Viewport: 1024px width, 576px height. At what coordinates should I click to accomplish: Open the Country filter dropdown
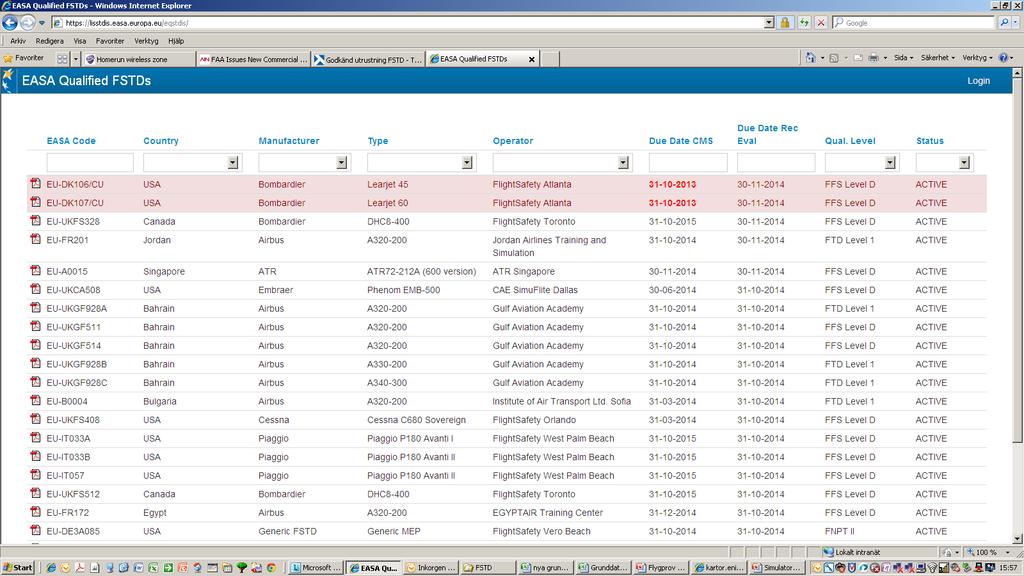[233, 163]
